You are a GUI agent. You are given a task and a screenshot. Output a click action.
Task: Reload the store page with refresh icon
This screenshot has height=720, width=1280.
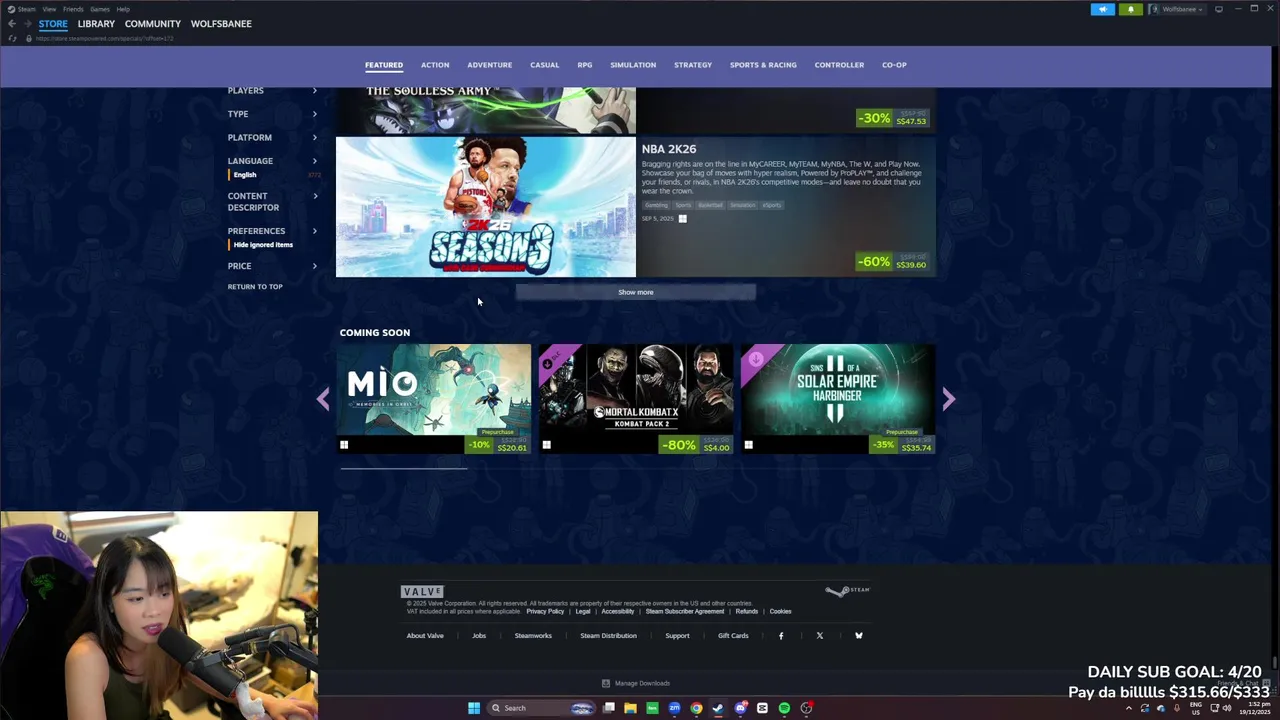point(12,38)
